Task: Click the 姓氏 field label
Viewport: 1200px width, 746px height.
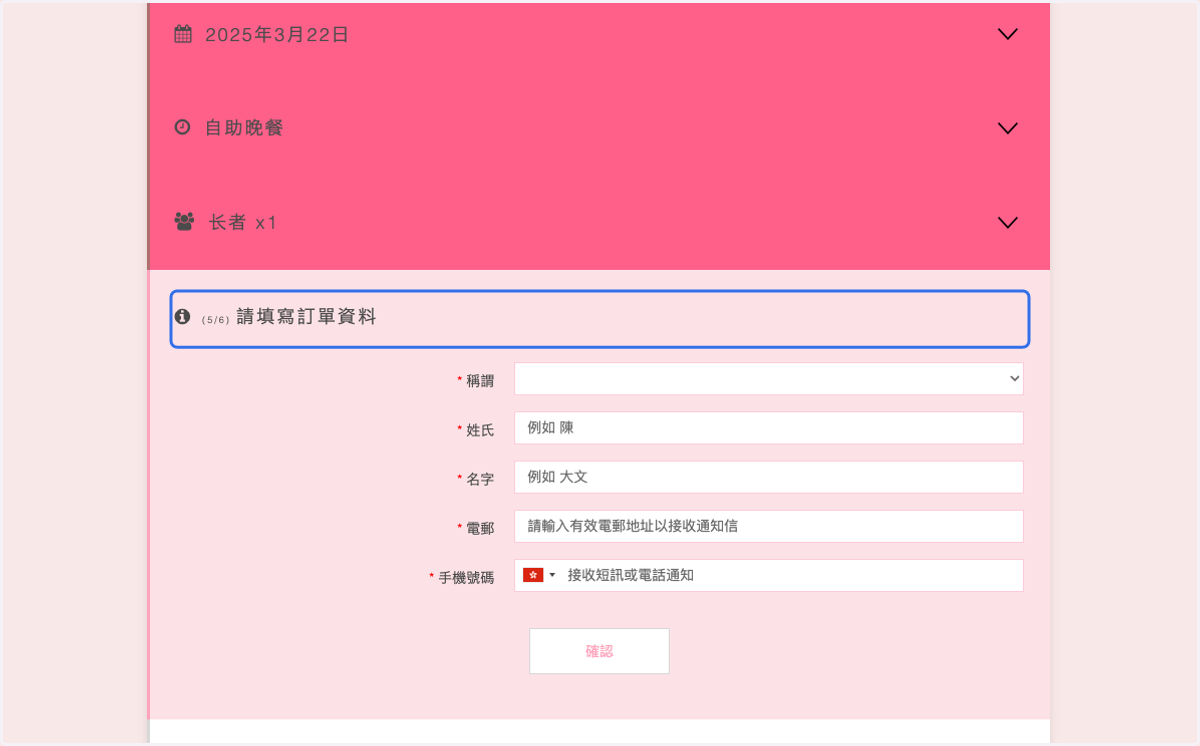Action: coord(480,429)
